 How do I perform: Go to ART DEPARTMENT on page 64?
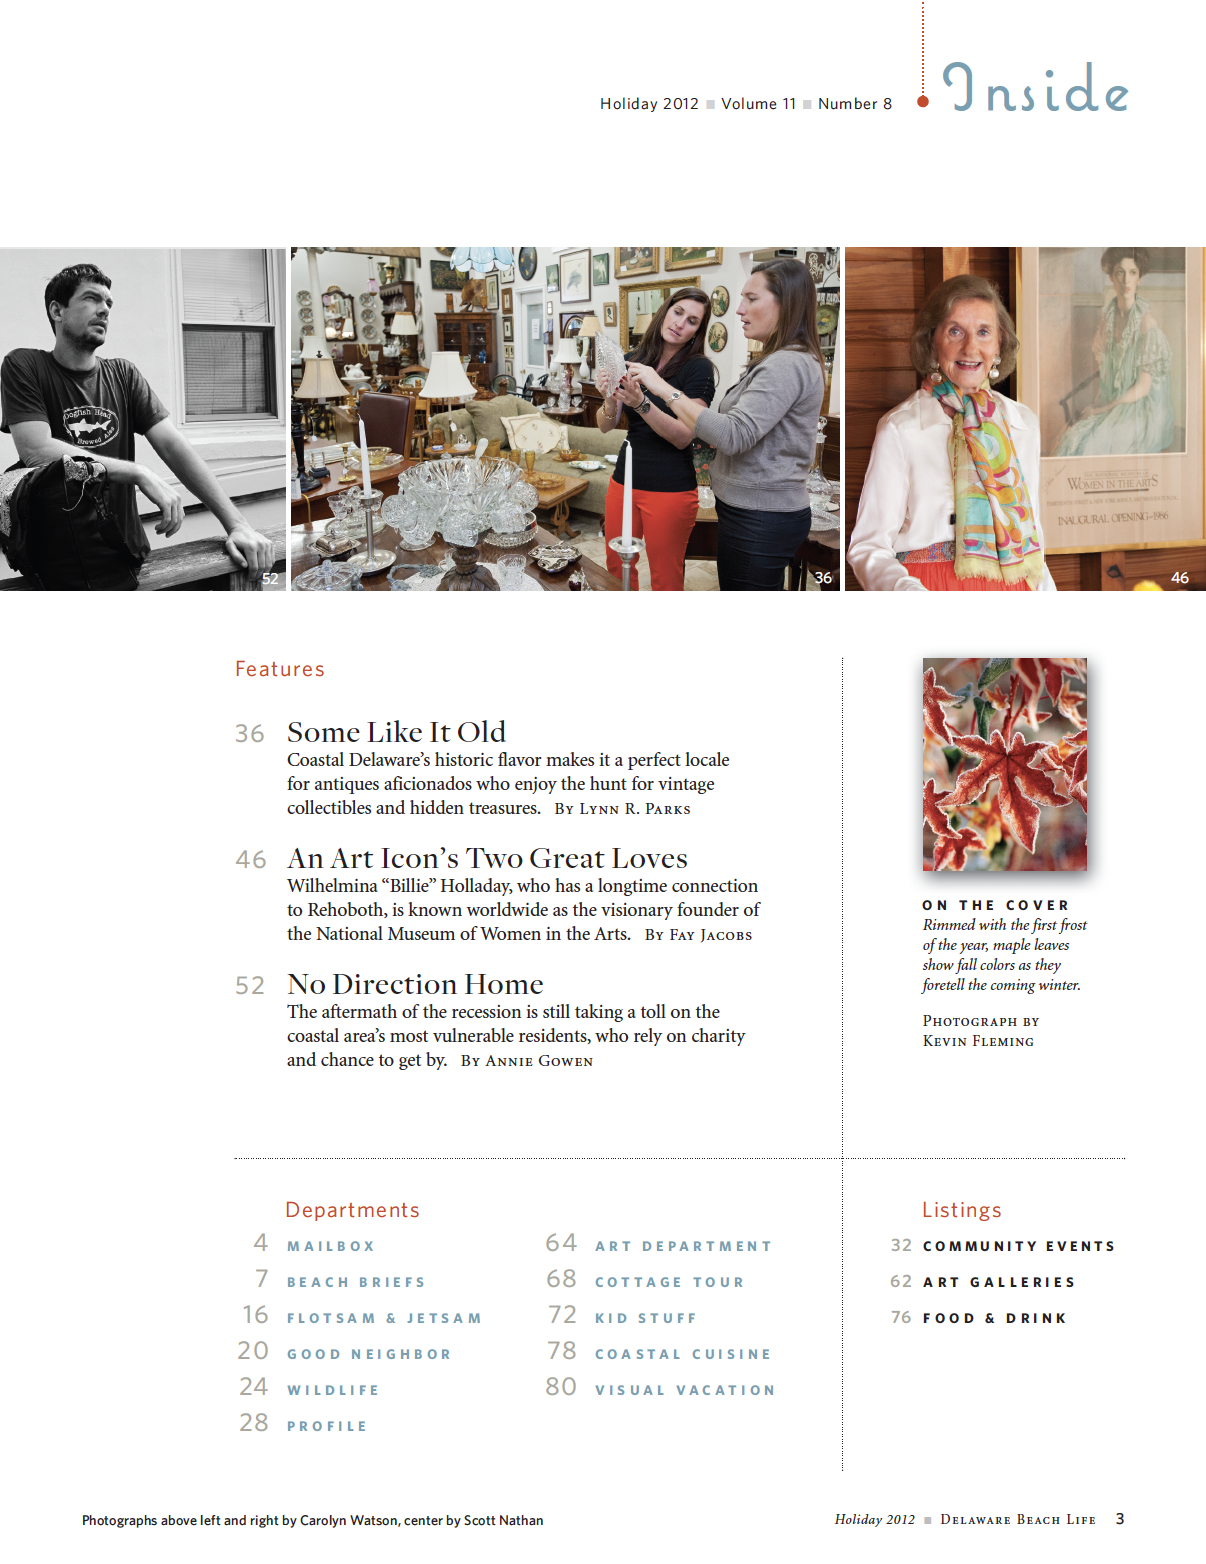coord(683,1246)
